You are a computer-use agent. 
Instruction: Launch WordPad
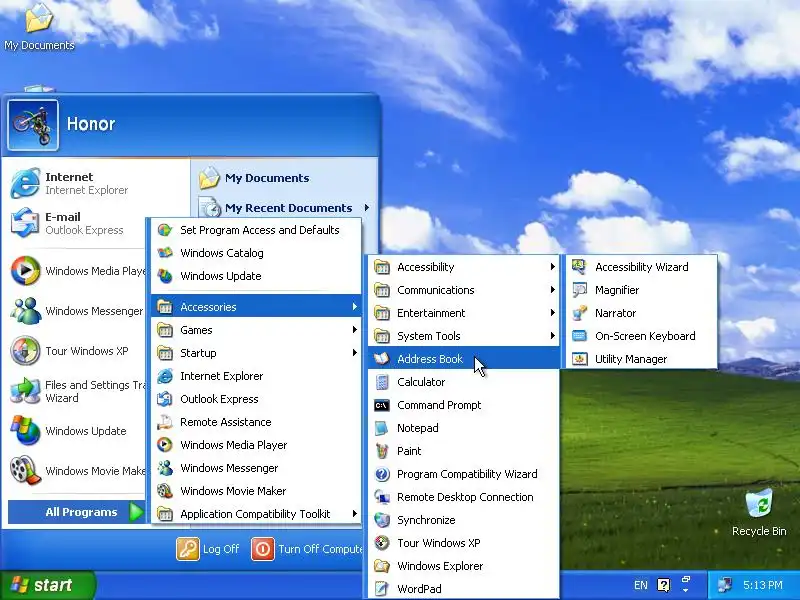point(463,589)
